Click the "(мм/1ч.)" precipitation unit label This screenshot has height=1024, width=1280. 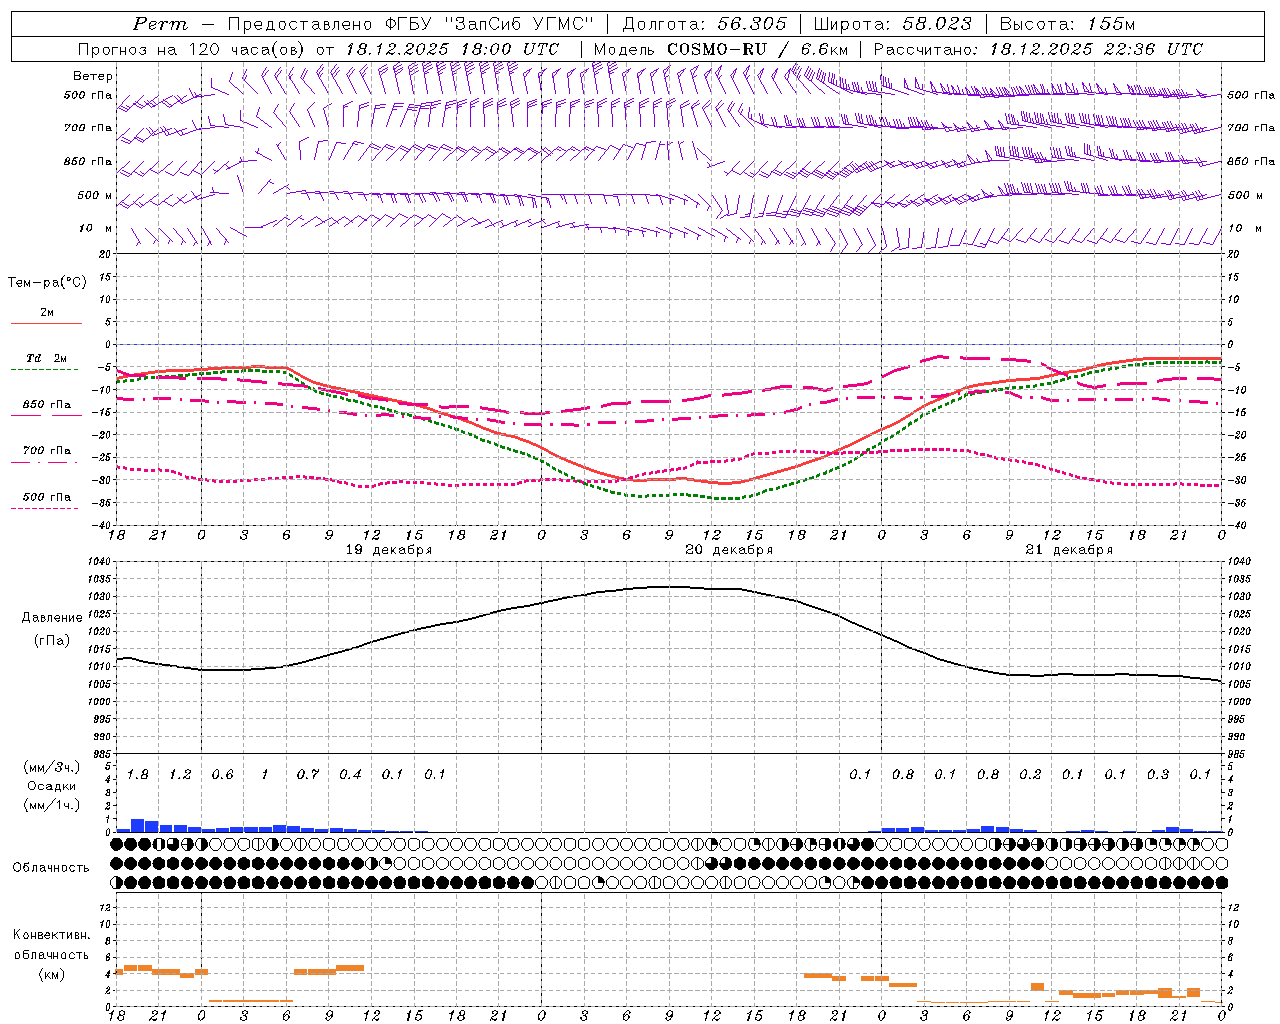52,805
